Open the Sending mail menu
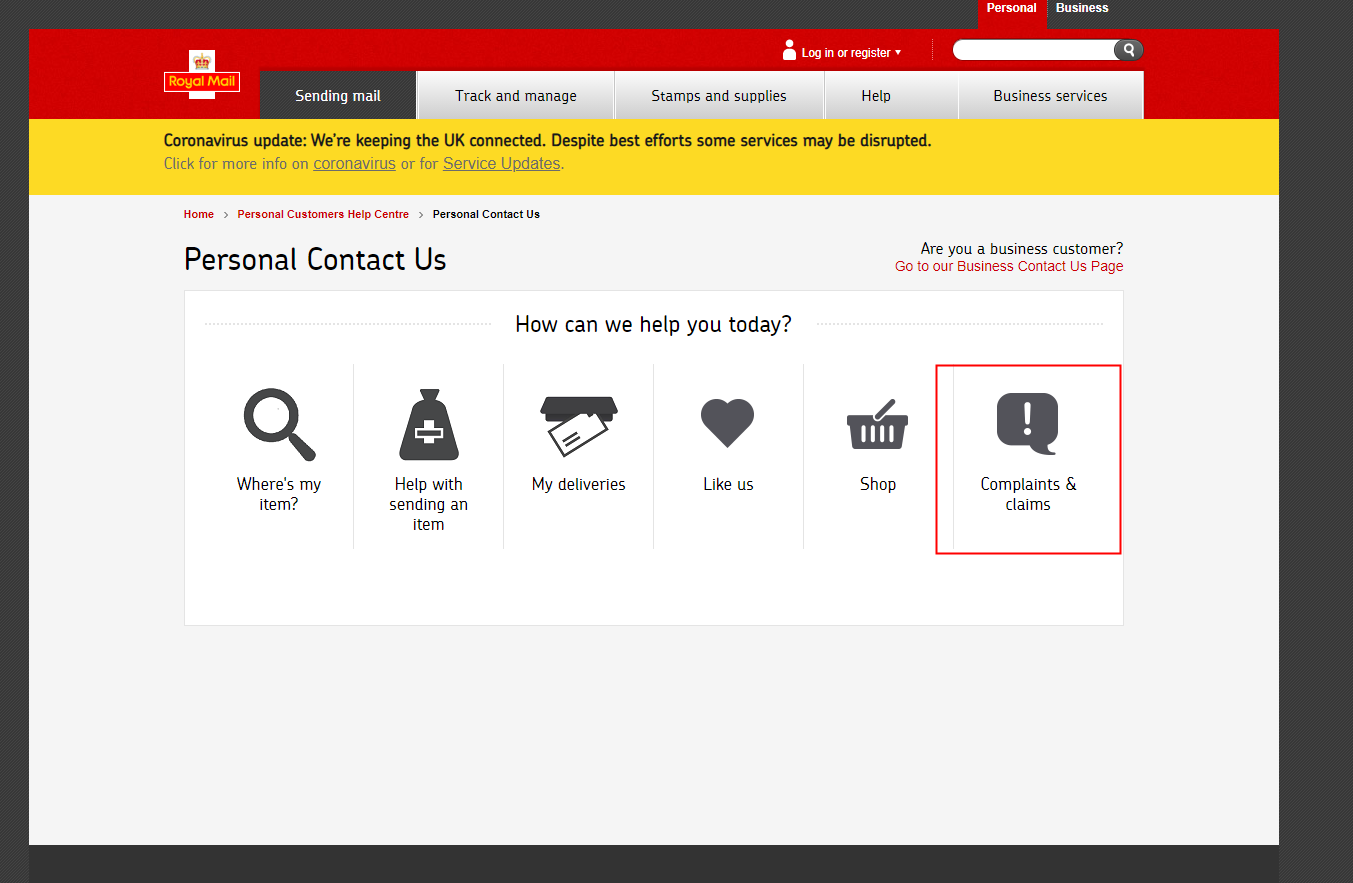Viewport: 1353px width, 883px height. click(338, 96)
